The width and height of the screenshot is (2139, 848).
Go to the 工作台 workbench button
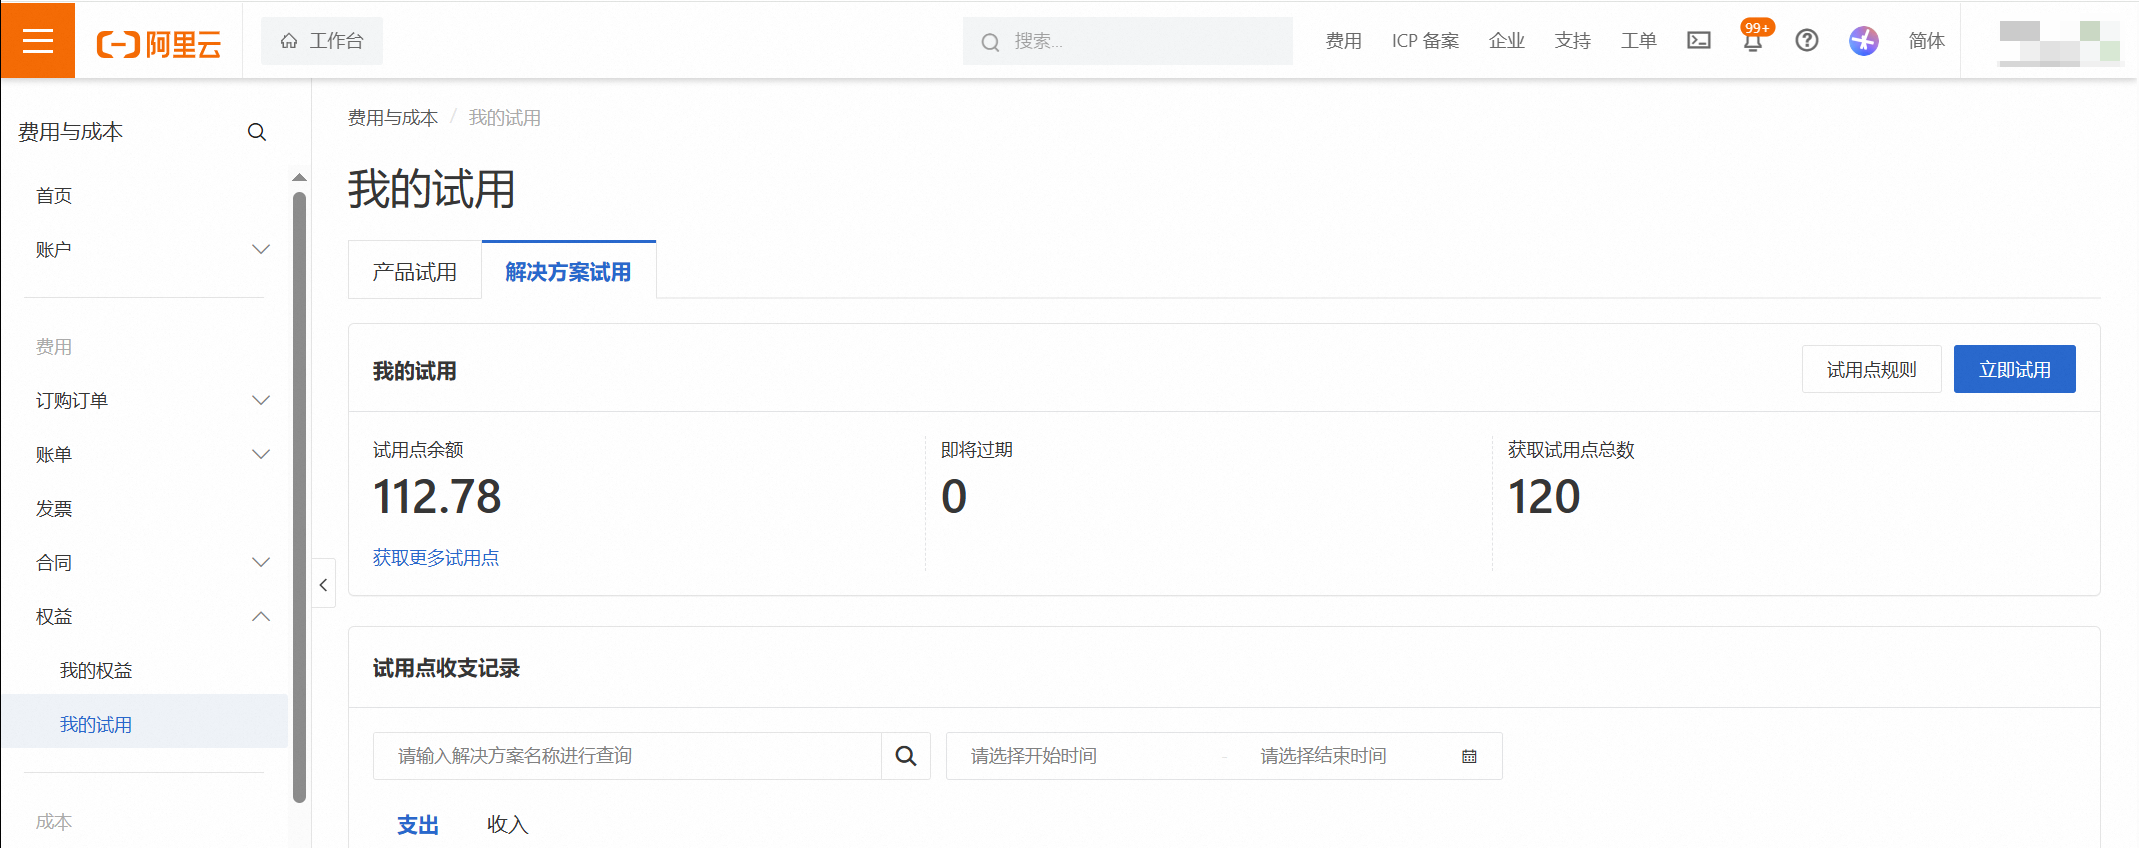click(x=322, y=41)
